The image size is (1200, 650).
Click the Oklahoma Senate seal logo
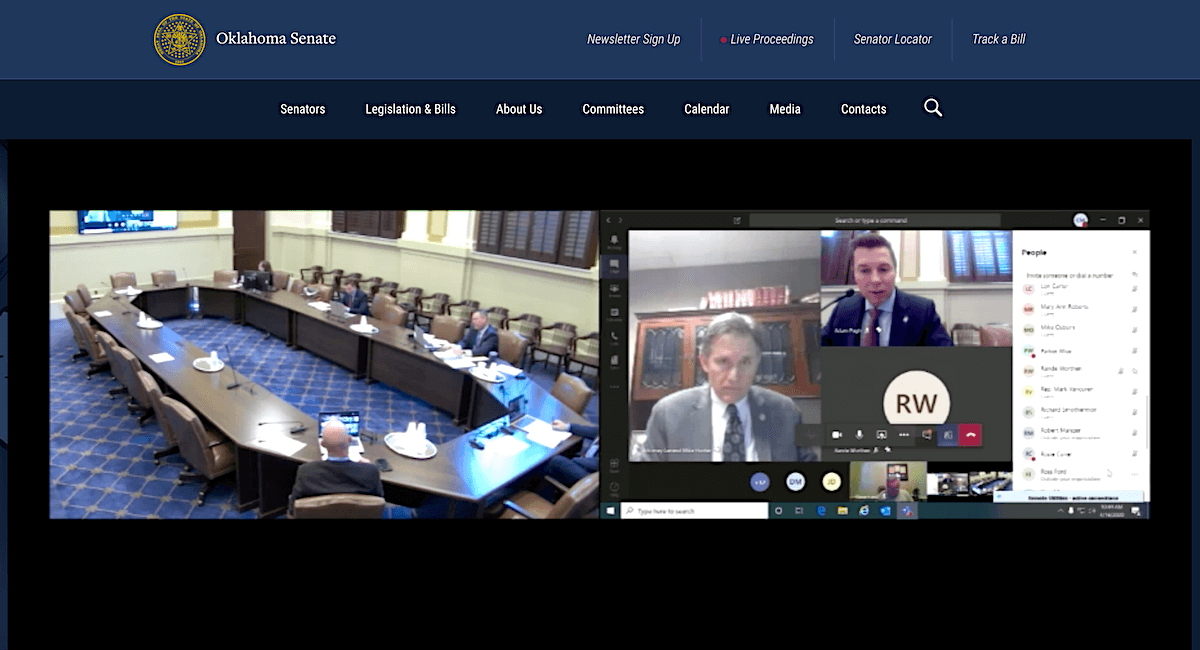180,40
